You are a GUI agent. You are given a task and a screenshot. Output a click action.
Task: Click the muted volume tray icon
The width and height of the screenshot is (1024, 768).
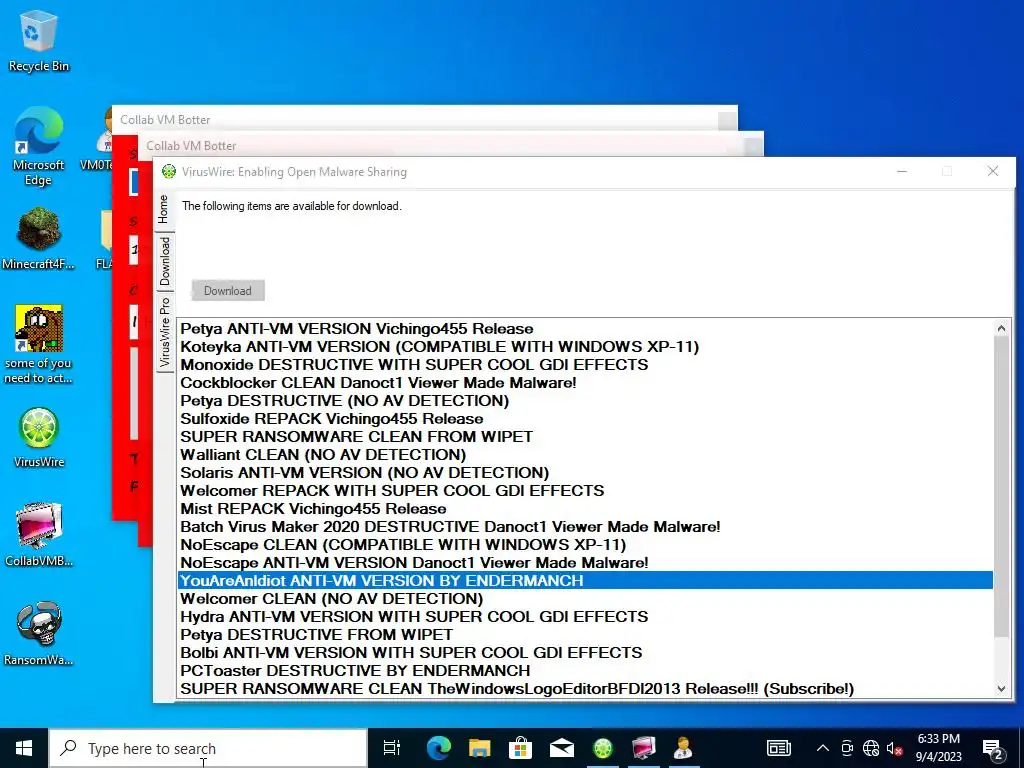pos(895,748)
